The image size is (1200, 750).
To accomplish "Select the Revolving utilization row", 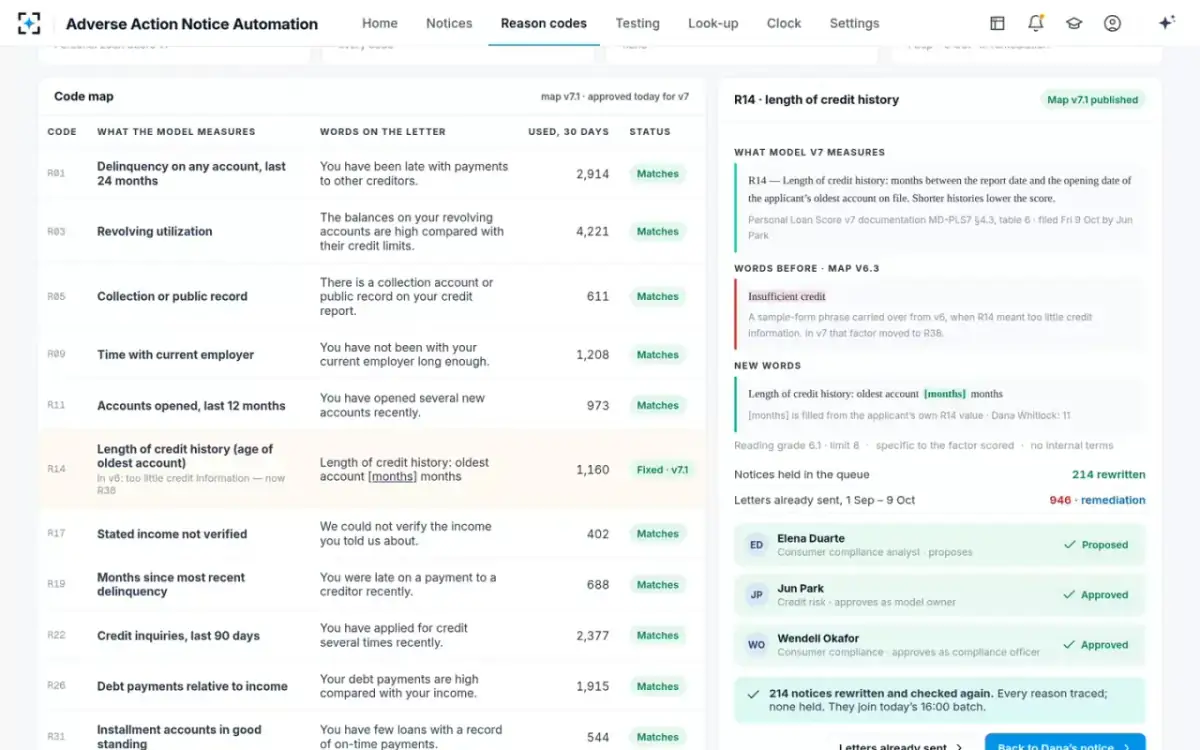I will click(x=372, y=231).
